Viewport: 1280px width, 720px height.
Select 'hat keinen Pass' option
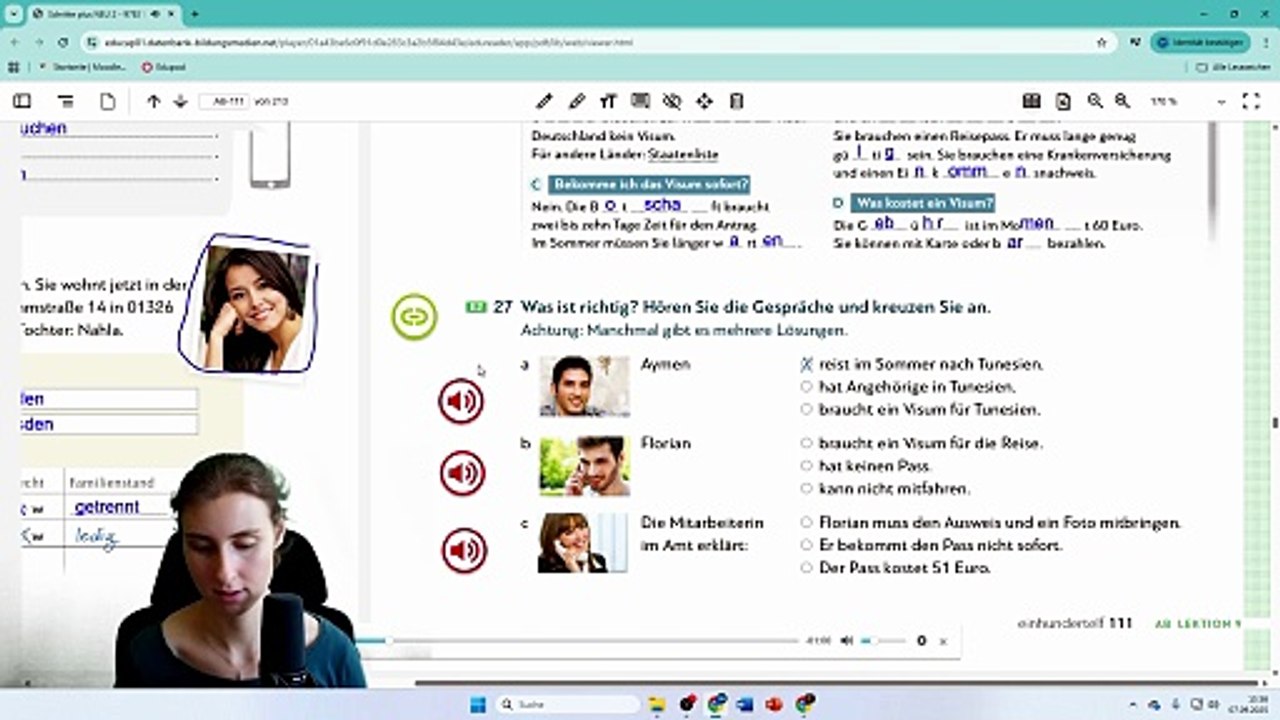point(806,466)
